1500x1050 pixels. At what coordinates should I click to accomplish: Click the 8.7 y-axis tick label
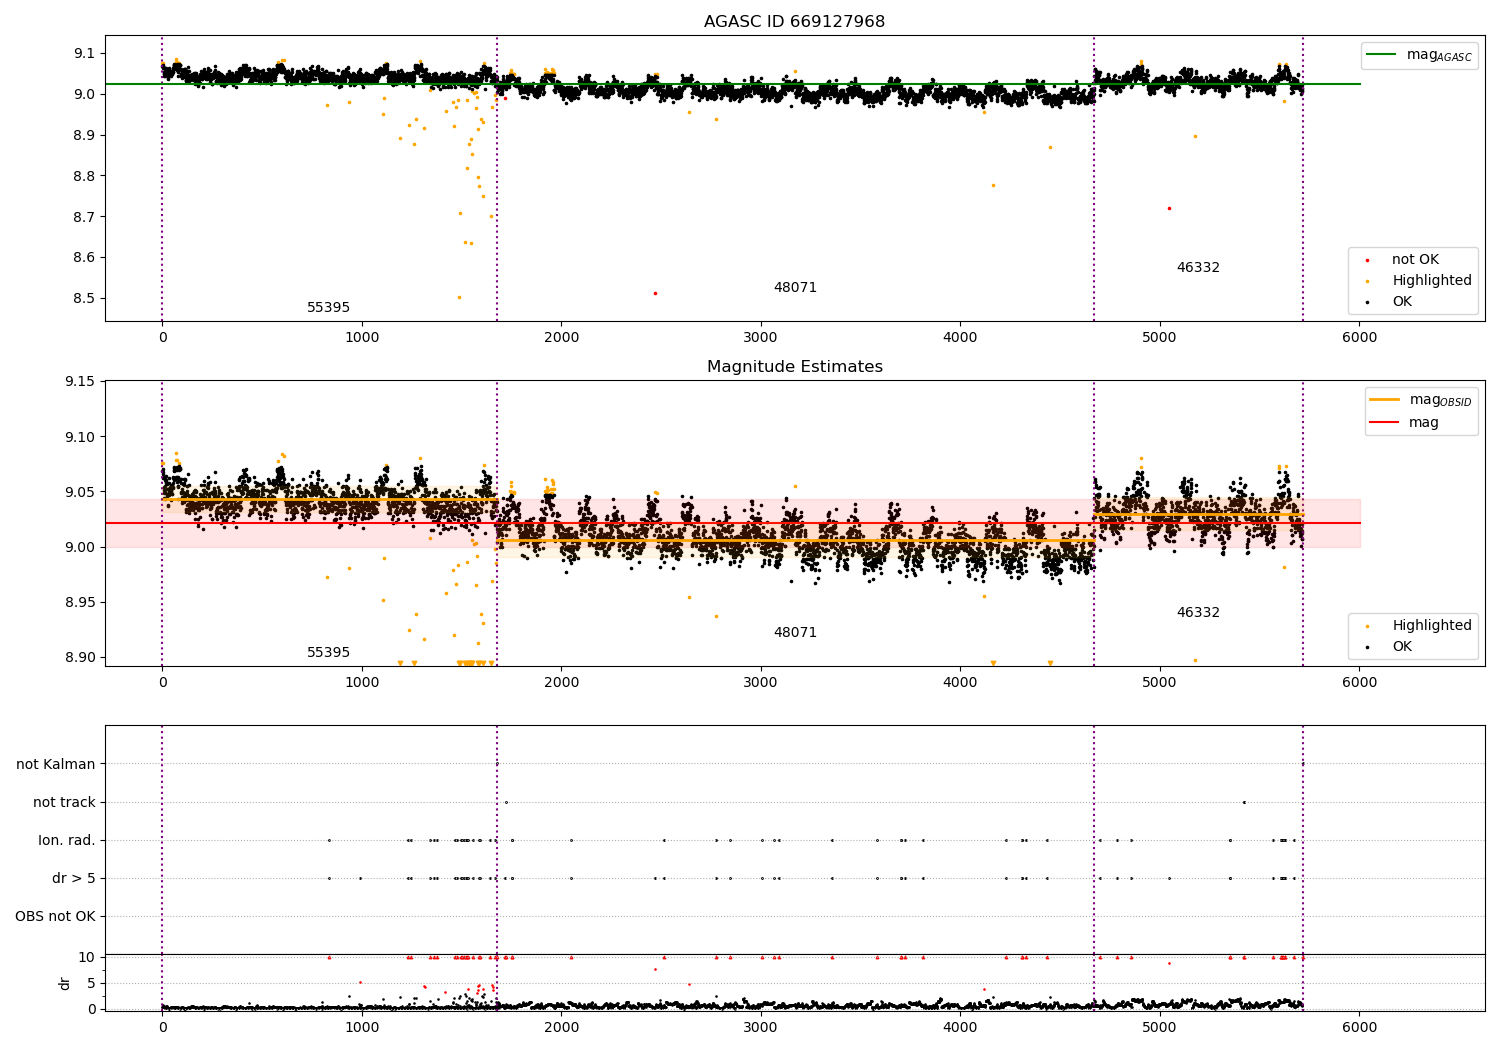[85, 217]
